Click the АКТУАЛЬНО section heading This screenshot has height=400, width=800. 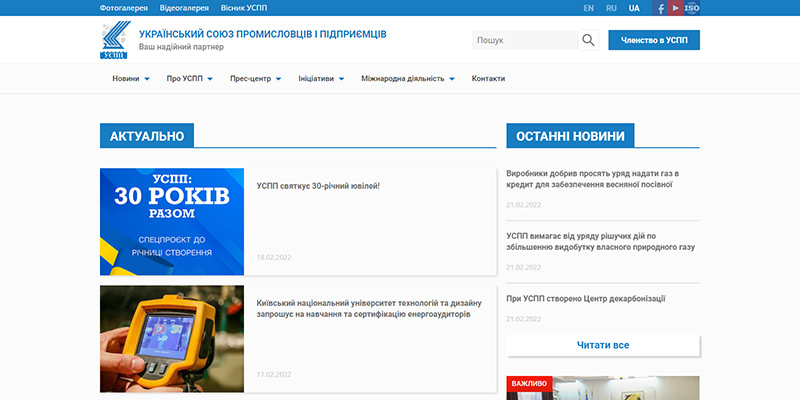tap(147, 136)
